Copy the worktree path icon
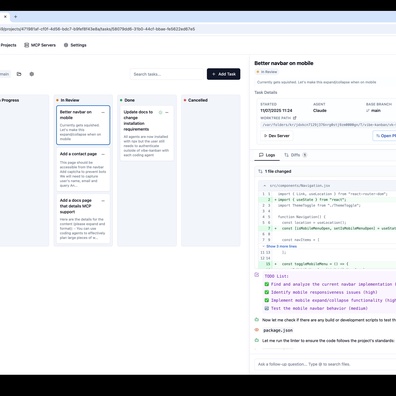This screenshot has height=396, width=396. point(295,118)
